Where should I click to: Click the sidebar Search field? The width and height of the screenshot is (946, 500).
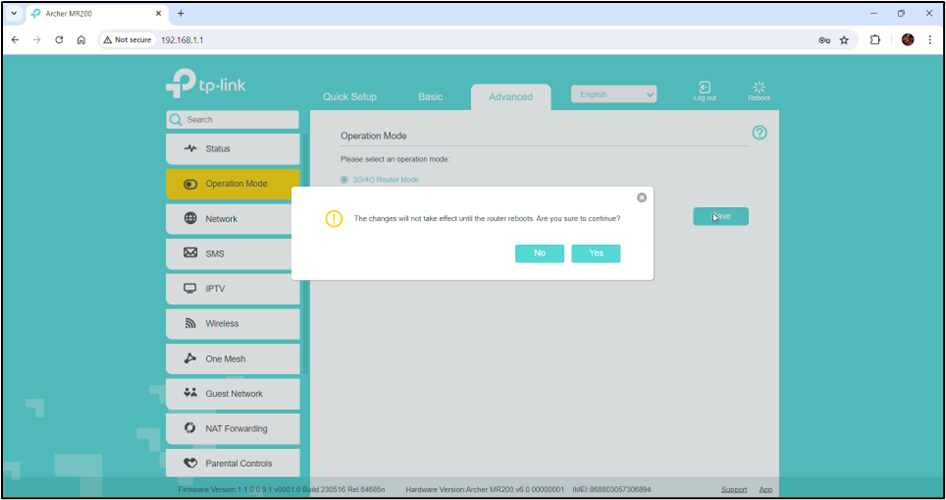pyautogui.click(x=233, y=120)
